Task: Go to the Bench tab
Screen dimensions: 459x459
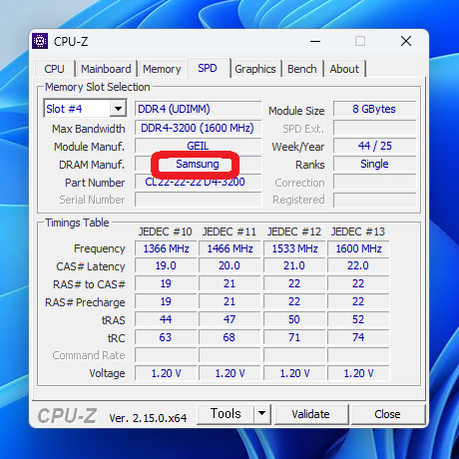Action: pos(302,69)
